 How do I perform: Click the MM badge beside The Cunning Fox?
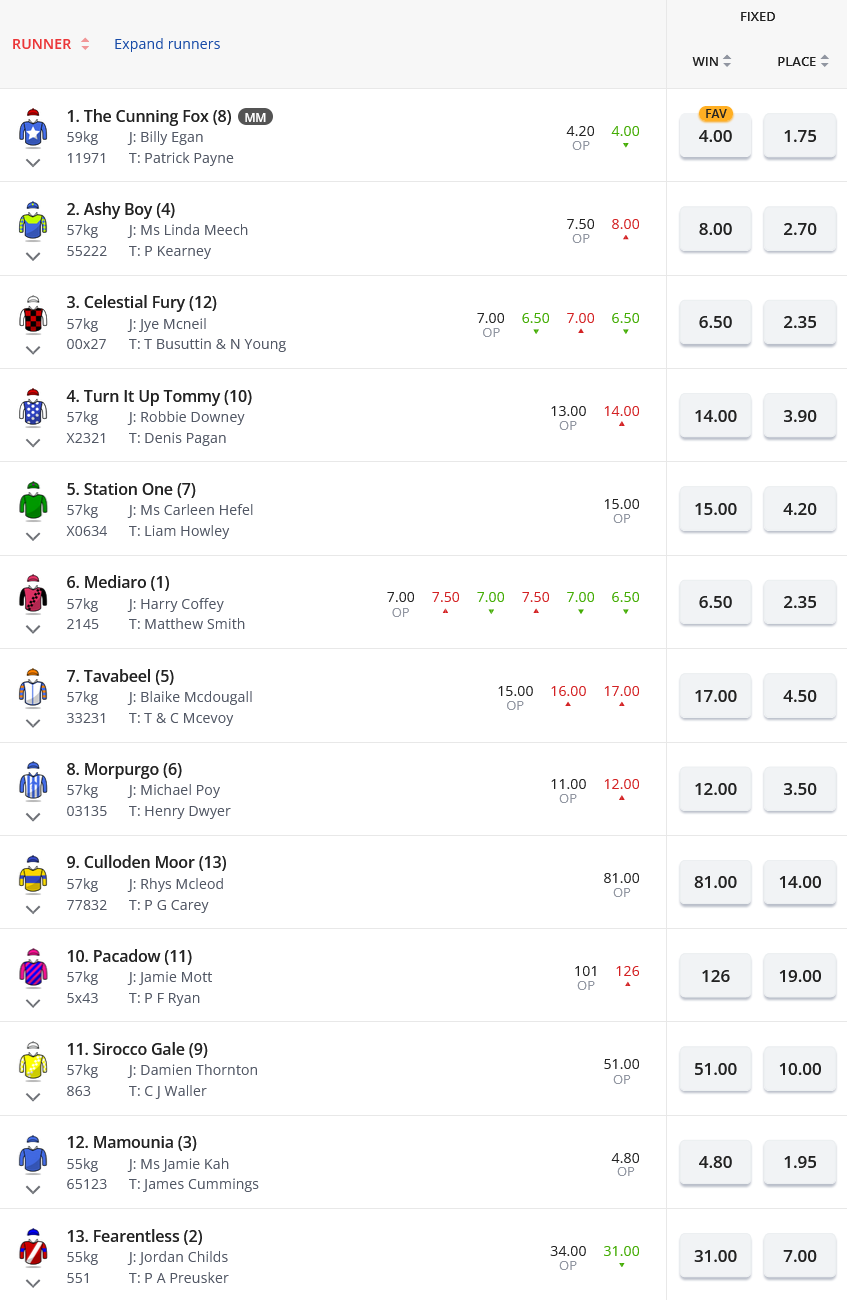pyautogui.click(x=255, y=117)
